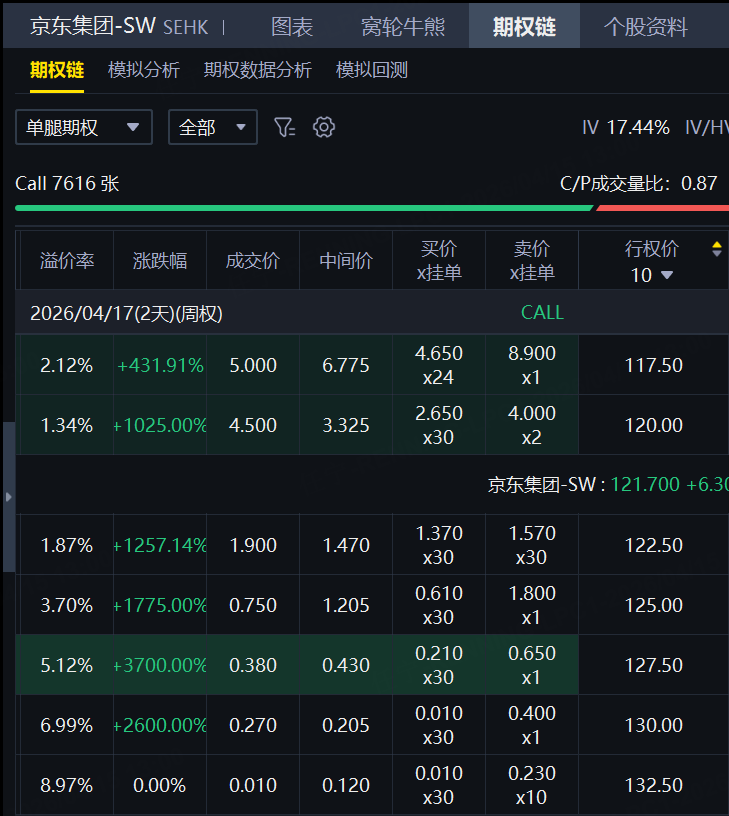729x816 pixels.
Task: Click the strike price sort arrows
Action: (716, 249)
